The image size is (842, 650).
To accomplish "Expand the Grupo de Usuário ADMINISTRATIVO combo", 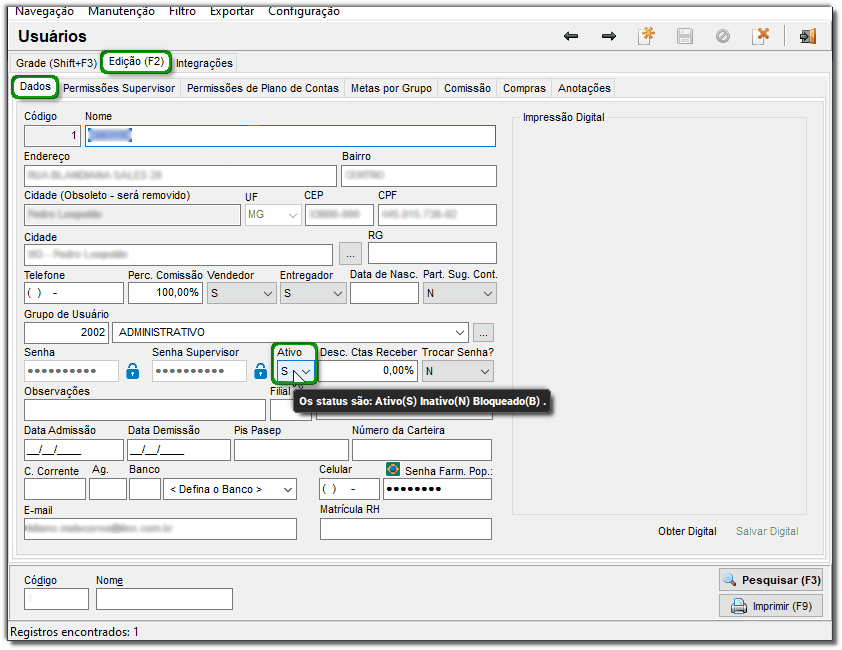I will [x=460, y=332].
